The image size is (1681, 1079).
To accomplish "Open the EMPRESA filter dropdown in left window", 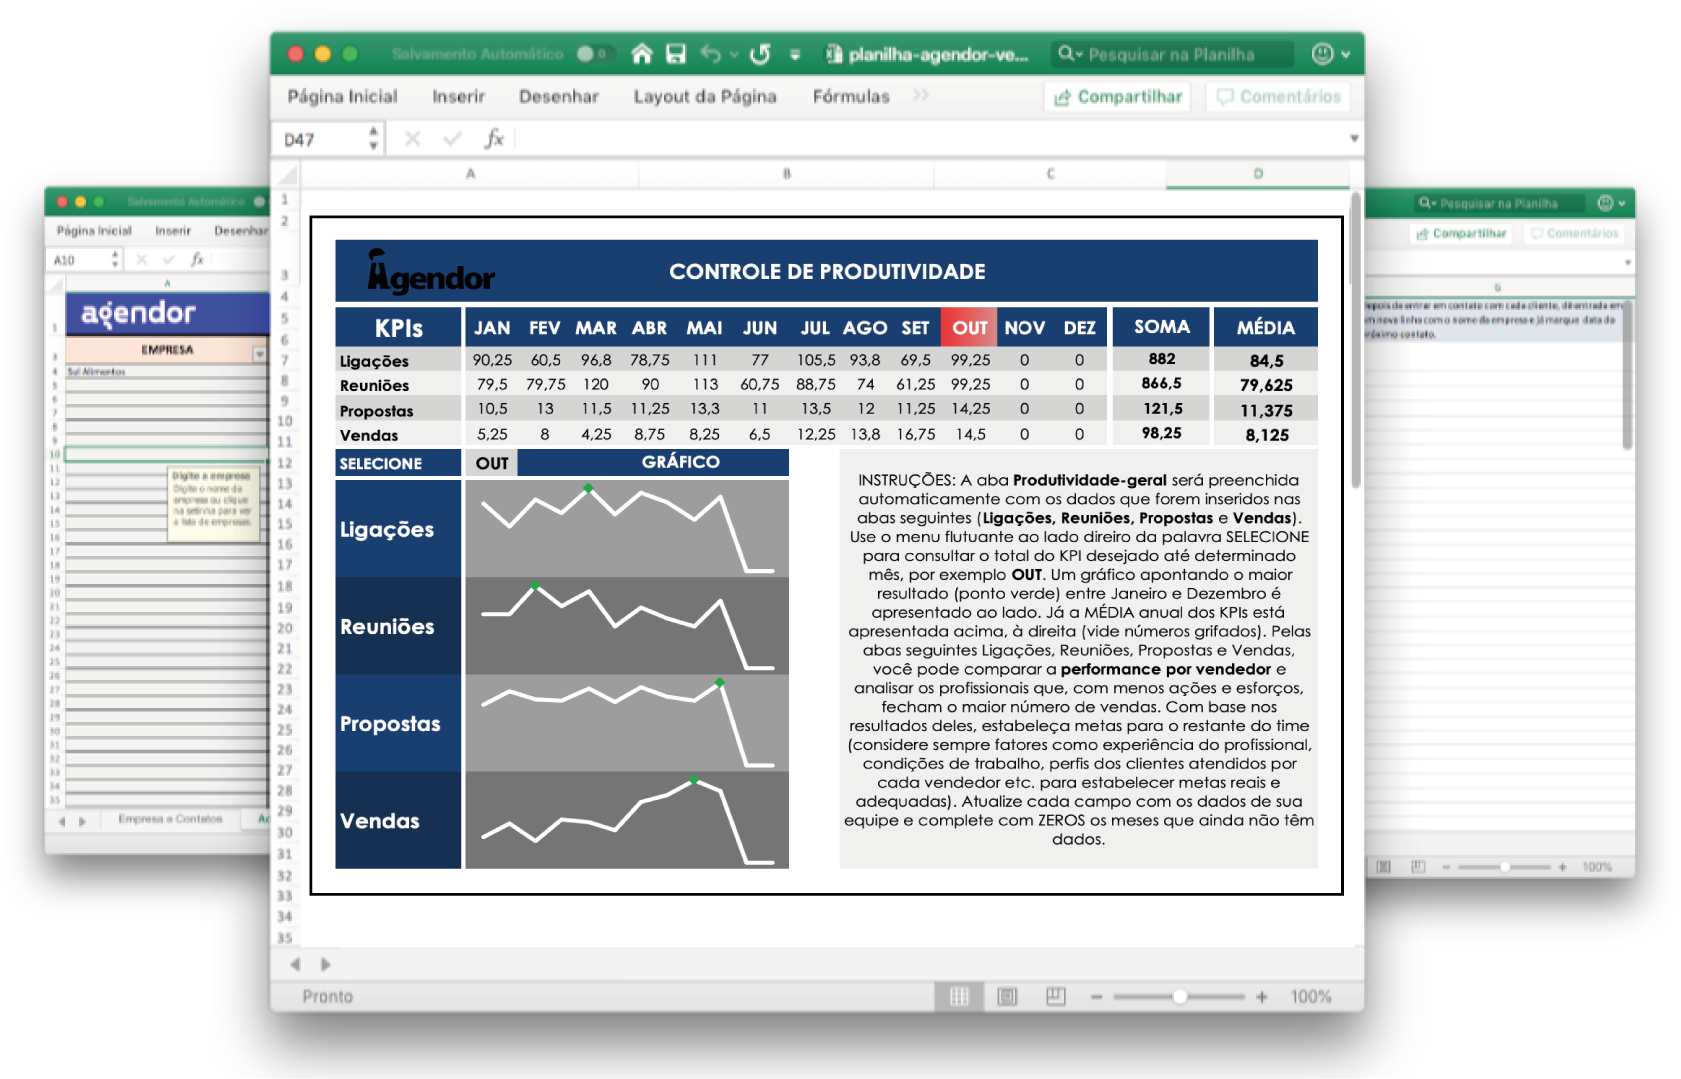I will [259, 354].
